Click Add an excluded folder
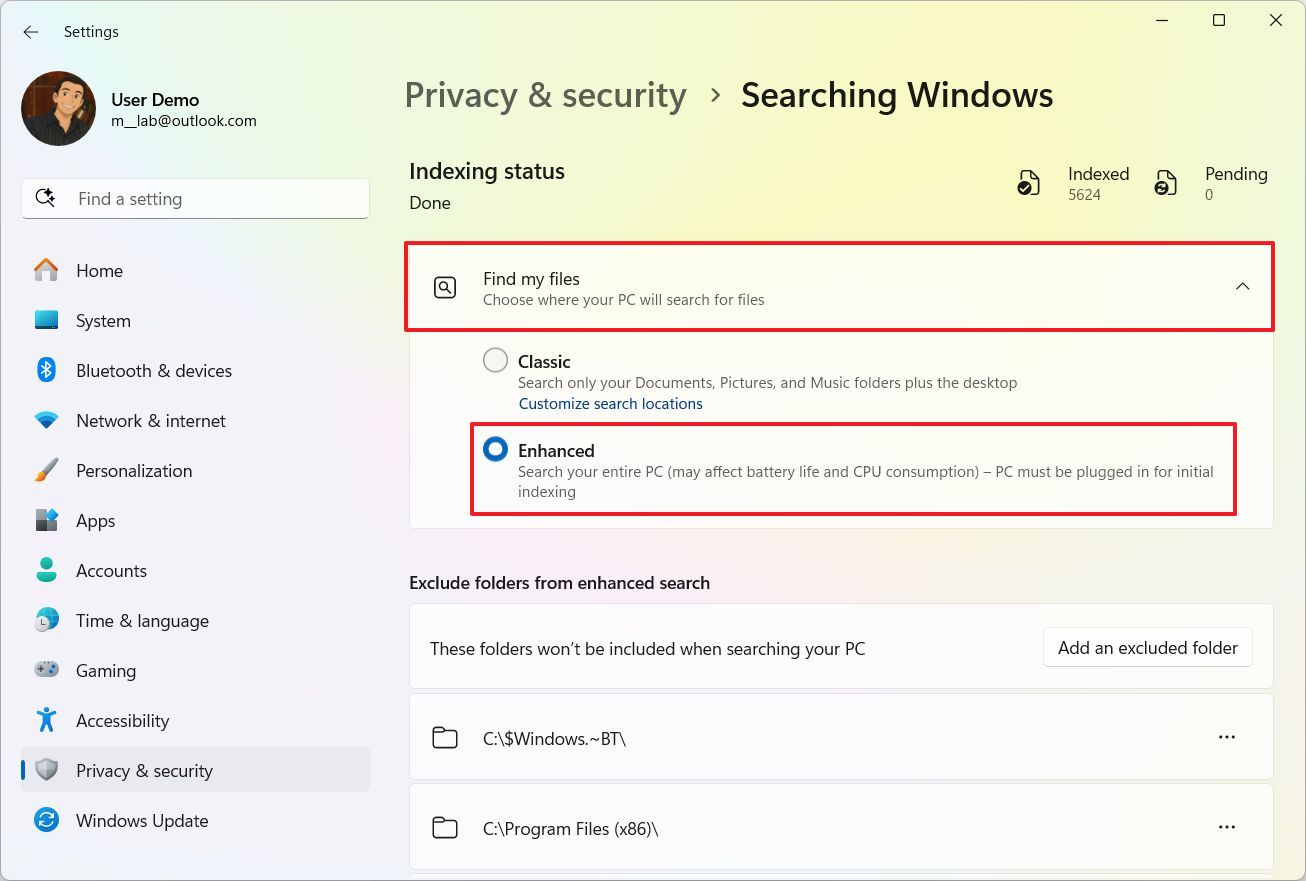Screen dimensions: 1306x881 [1147, 647]
